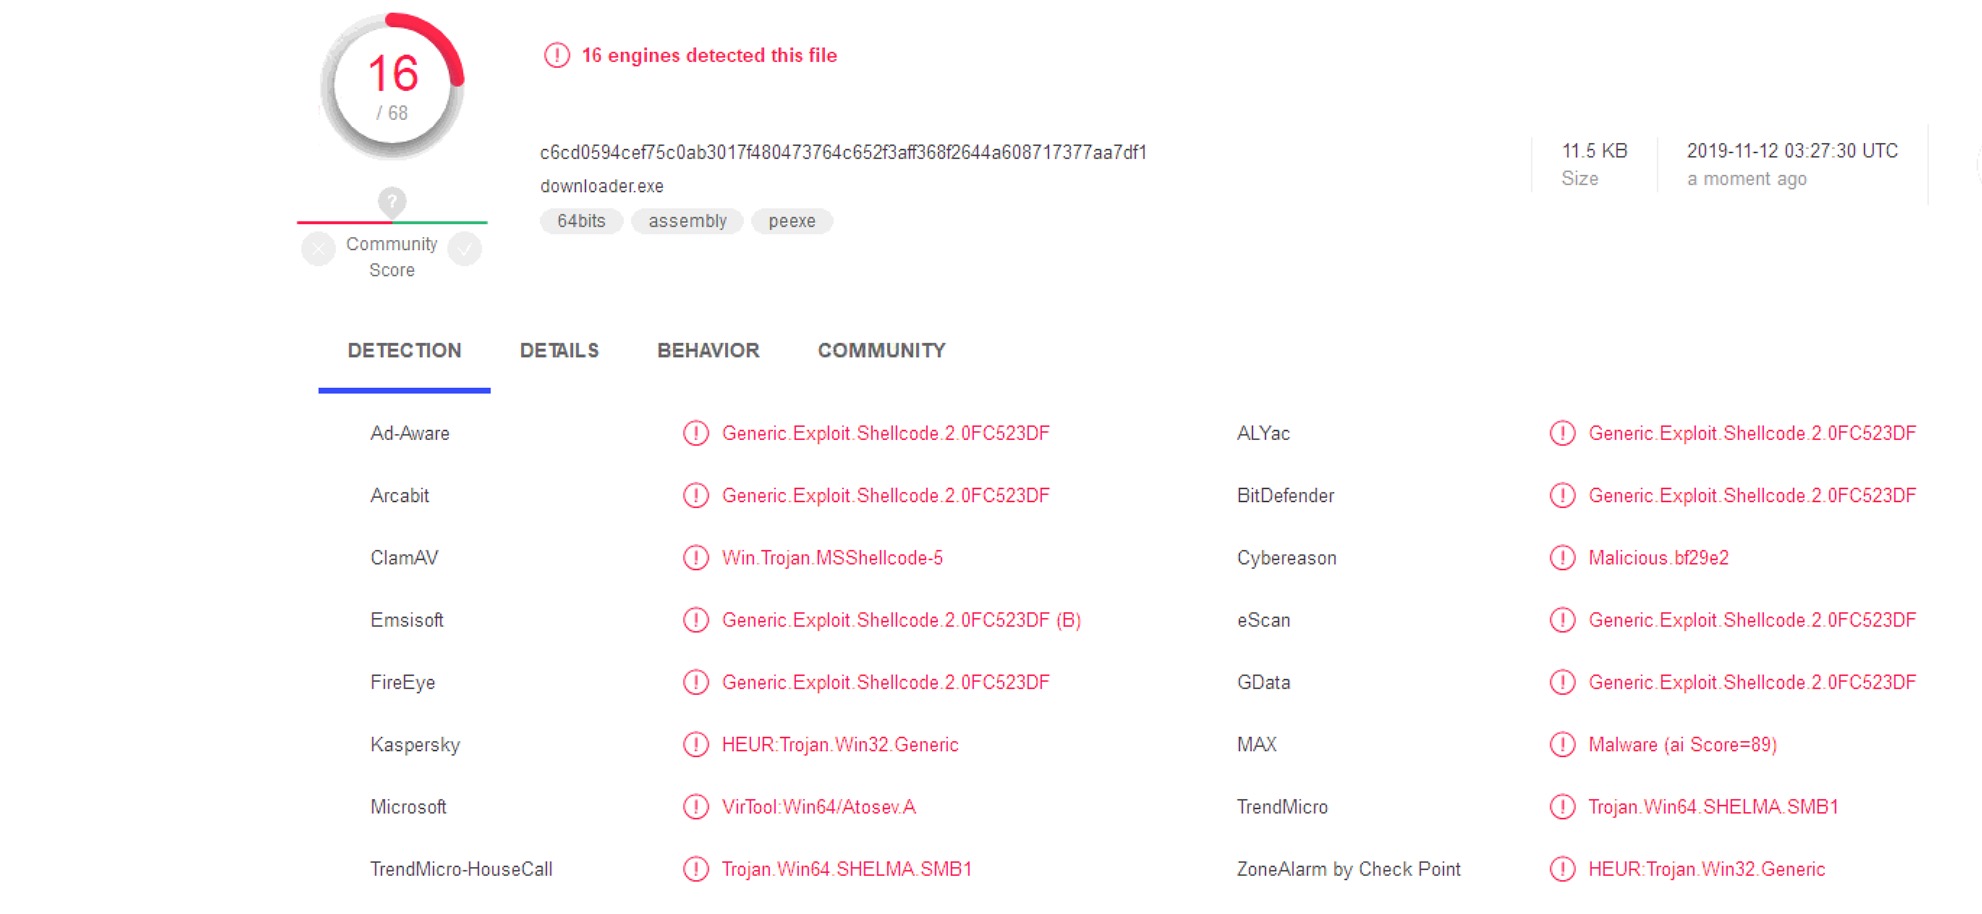Viewport: 1982px width, 914px height.
Task: Click the alert icon in the Kaspersky row
Action: [x=695, y=745]
